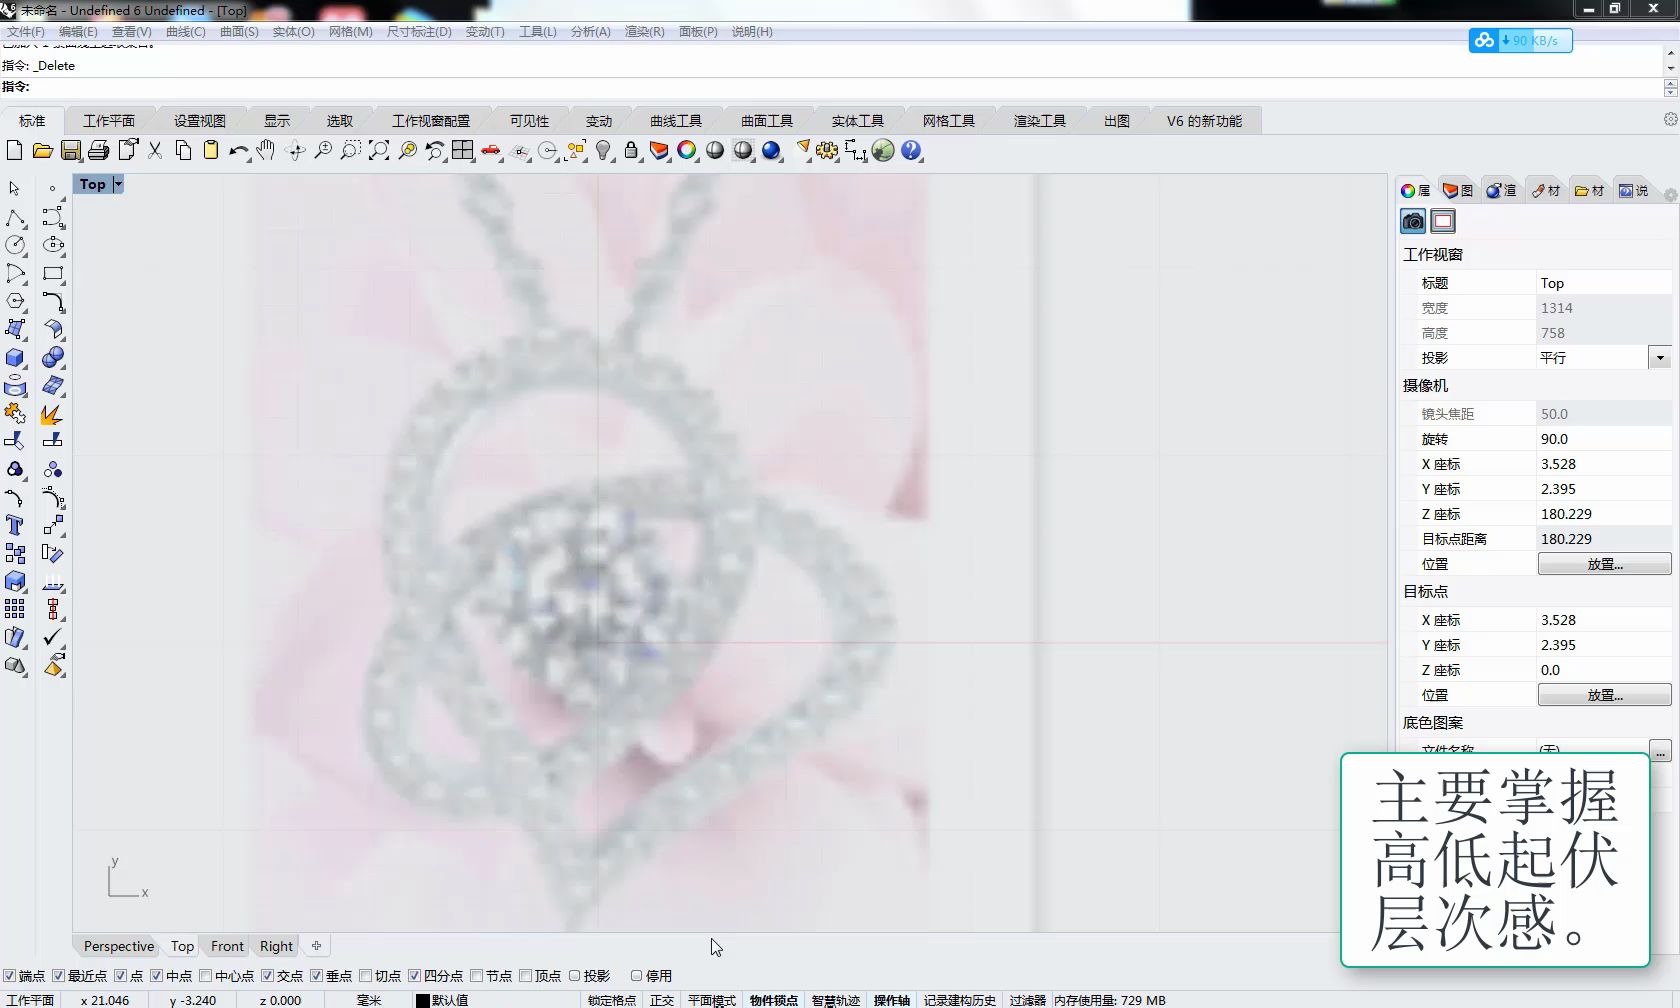Viewport: 1680px width, 1008px height.
Task: Open the 投影 projection dropdown
Action: (1660, 358)
